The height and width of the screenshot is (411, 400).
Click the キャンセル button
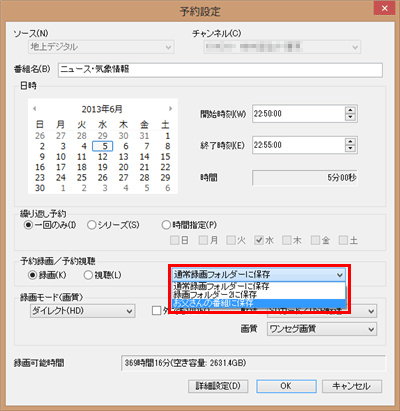352,386
